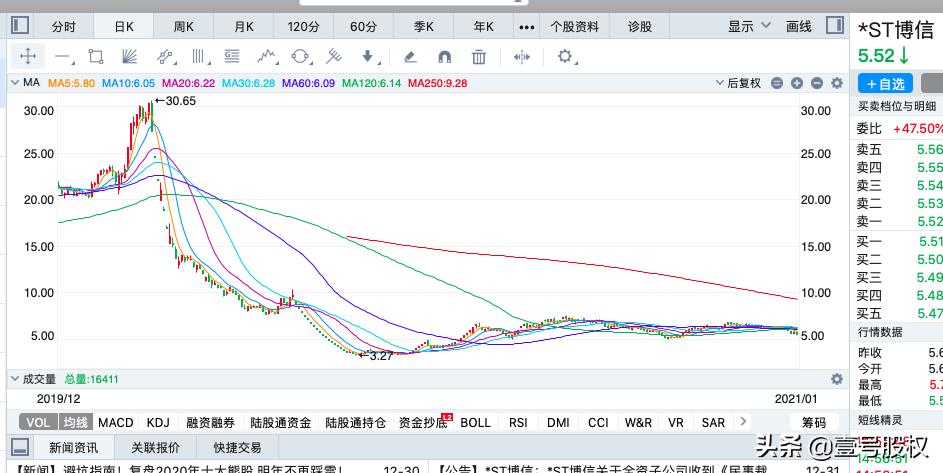The width and height of the screenshot is (943, 473).
Task: Select the RSI indicator
Action: tap(518, 422)
